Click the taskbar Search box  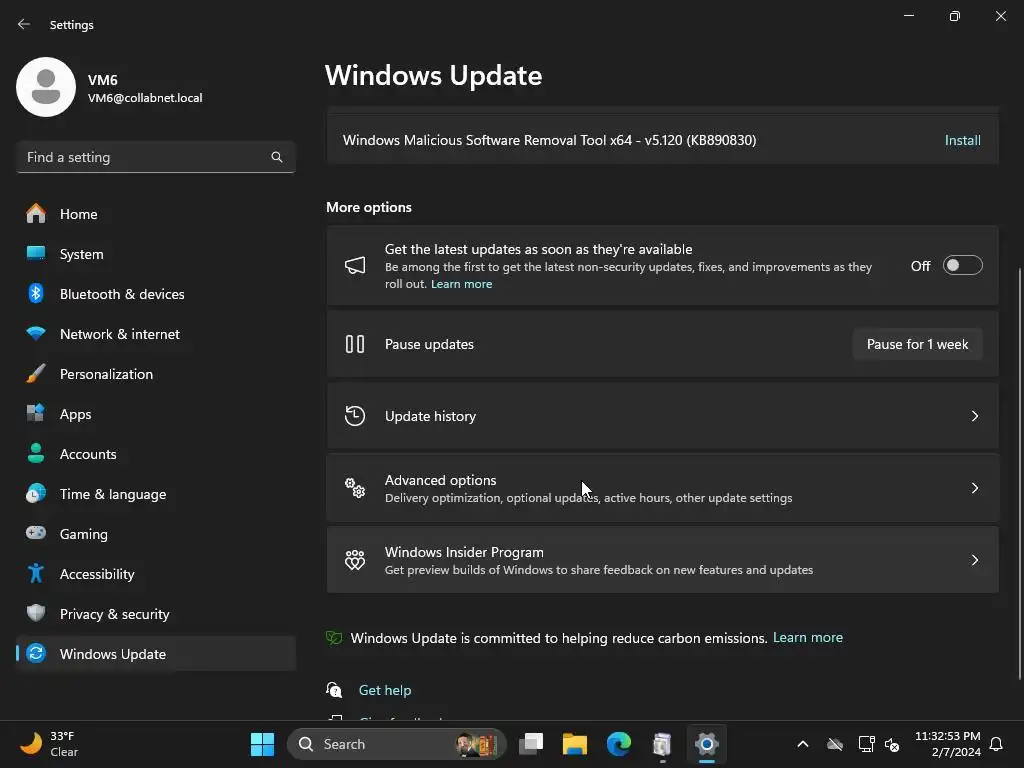coord(396,744)
